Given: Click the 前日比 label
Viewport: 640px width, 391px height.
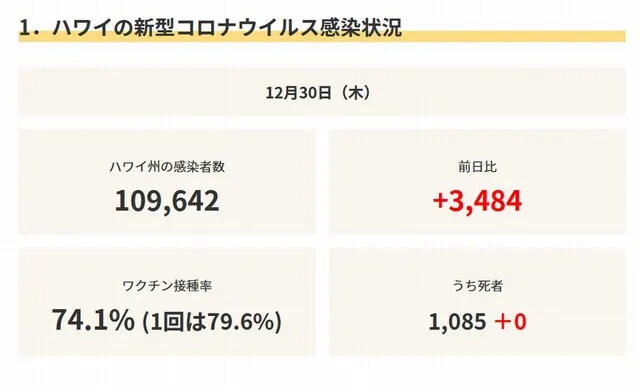Looking at the screenshot, I should 477,167.
